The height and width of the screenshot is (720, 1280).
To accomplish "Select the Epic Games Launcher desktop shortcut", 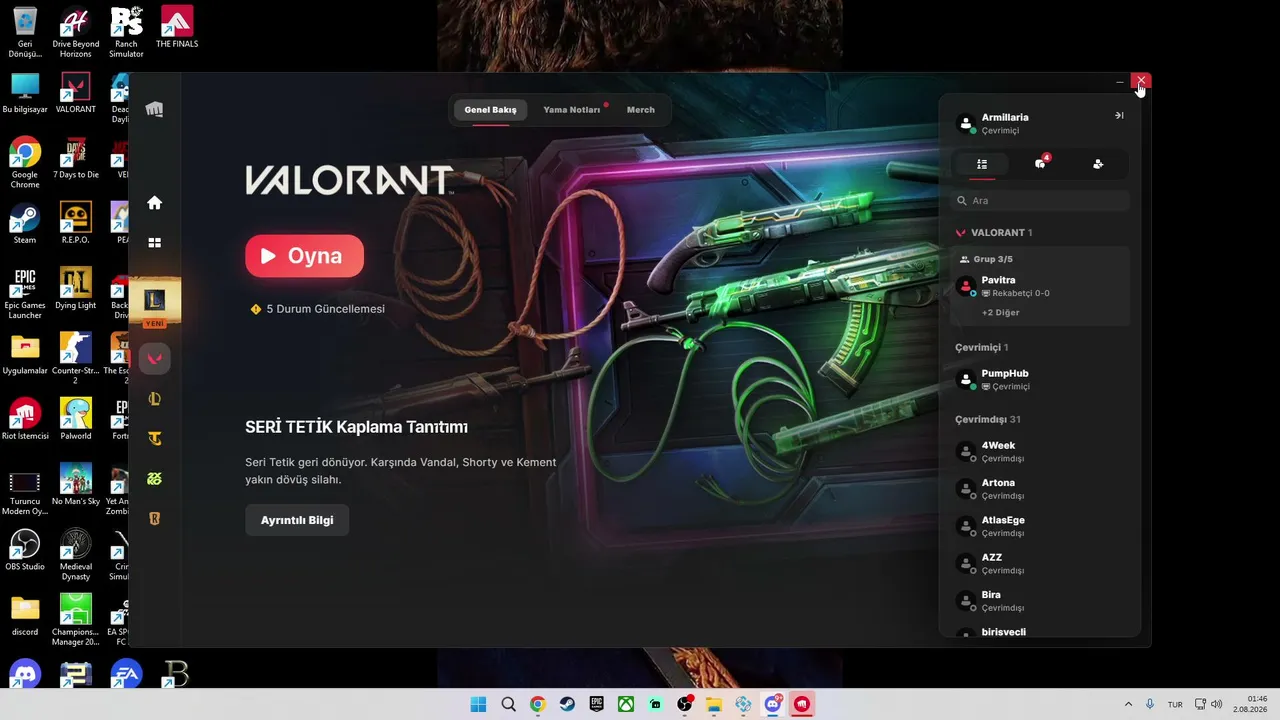I will coord(25,294).
